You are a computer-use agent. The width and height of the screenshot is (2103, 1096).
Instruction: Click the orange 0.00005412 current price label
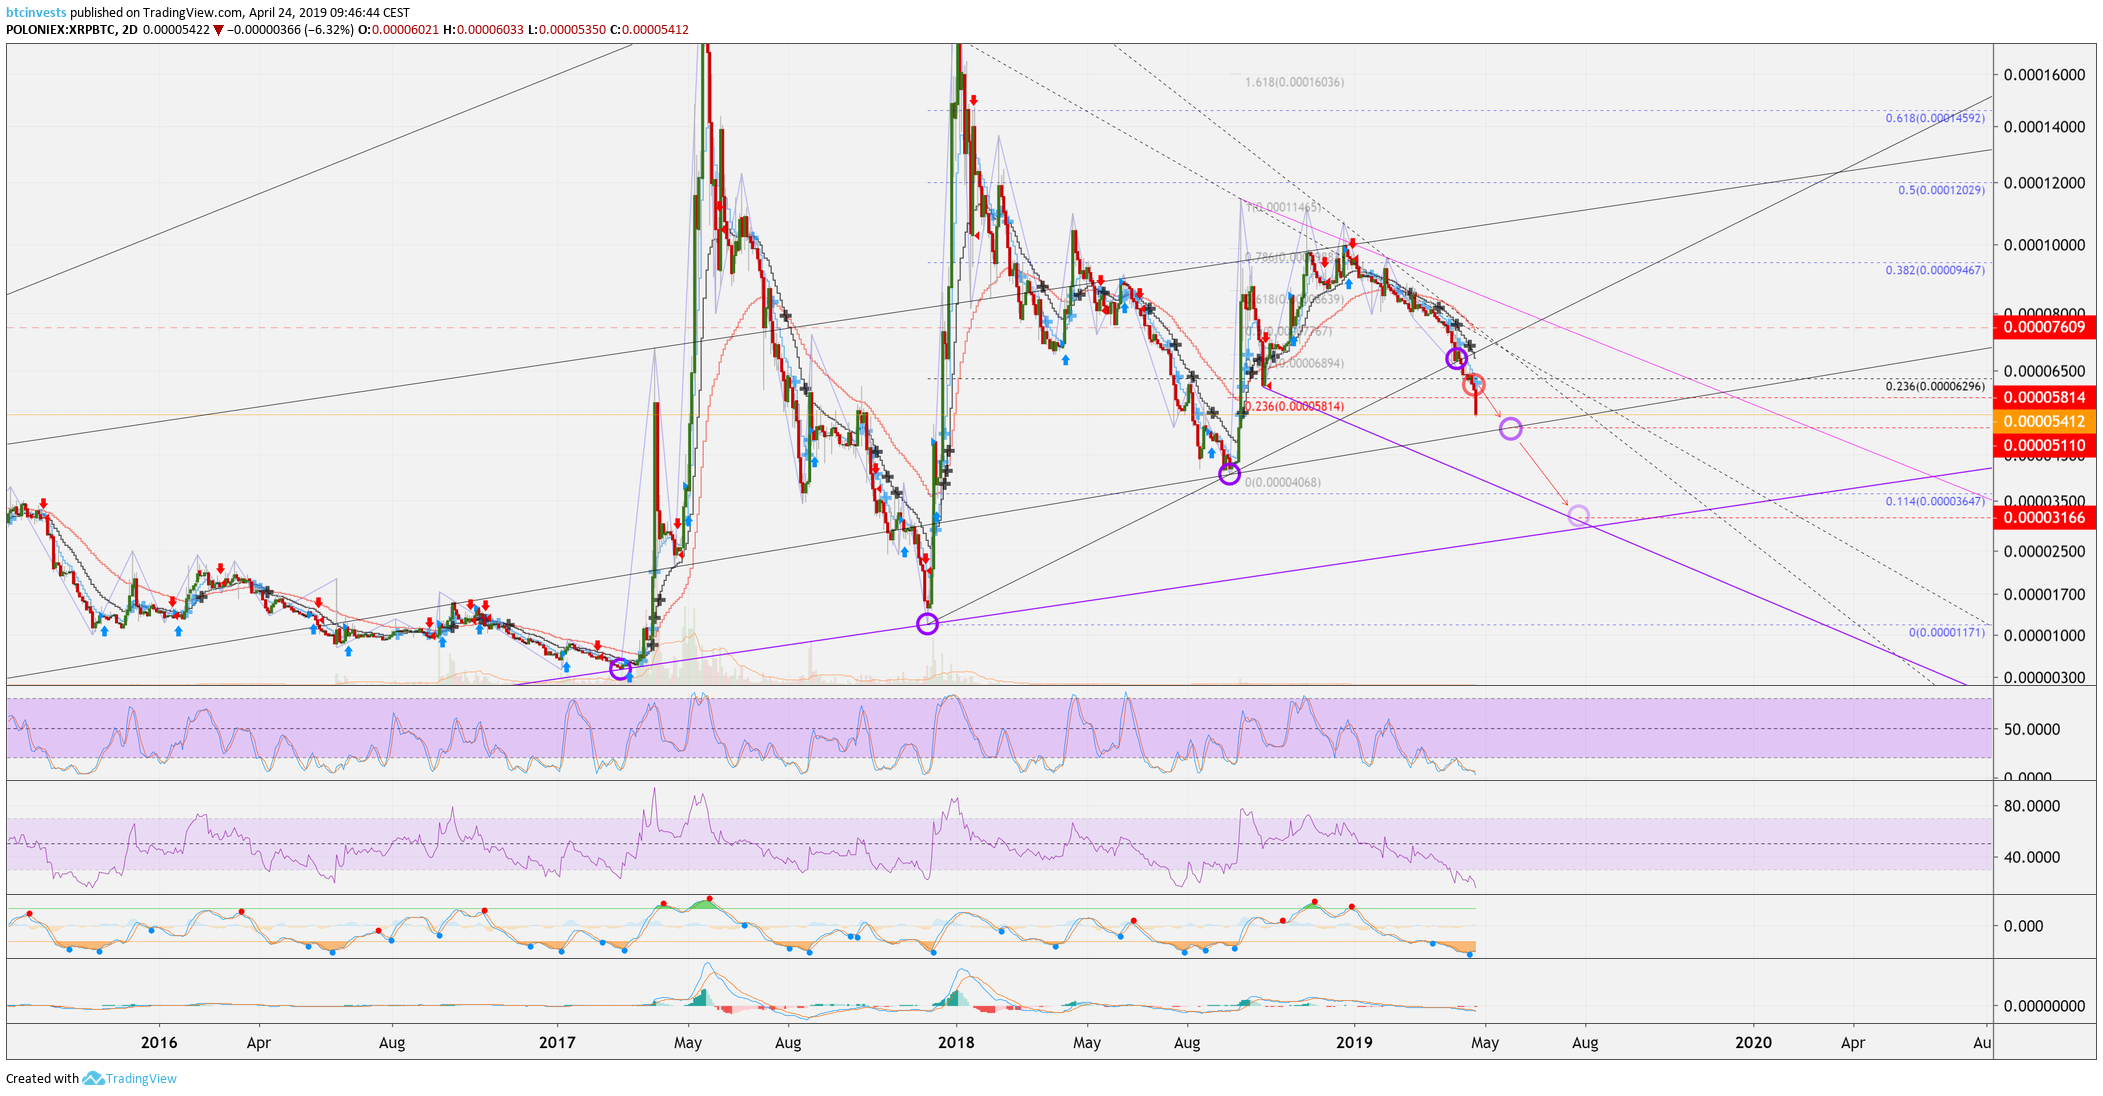point(2044,421)
